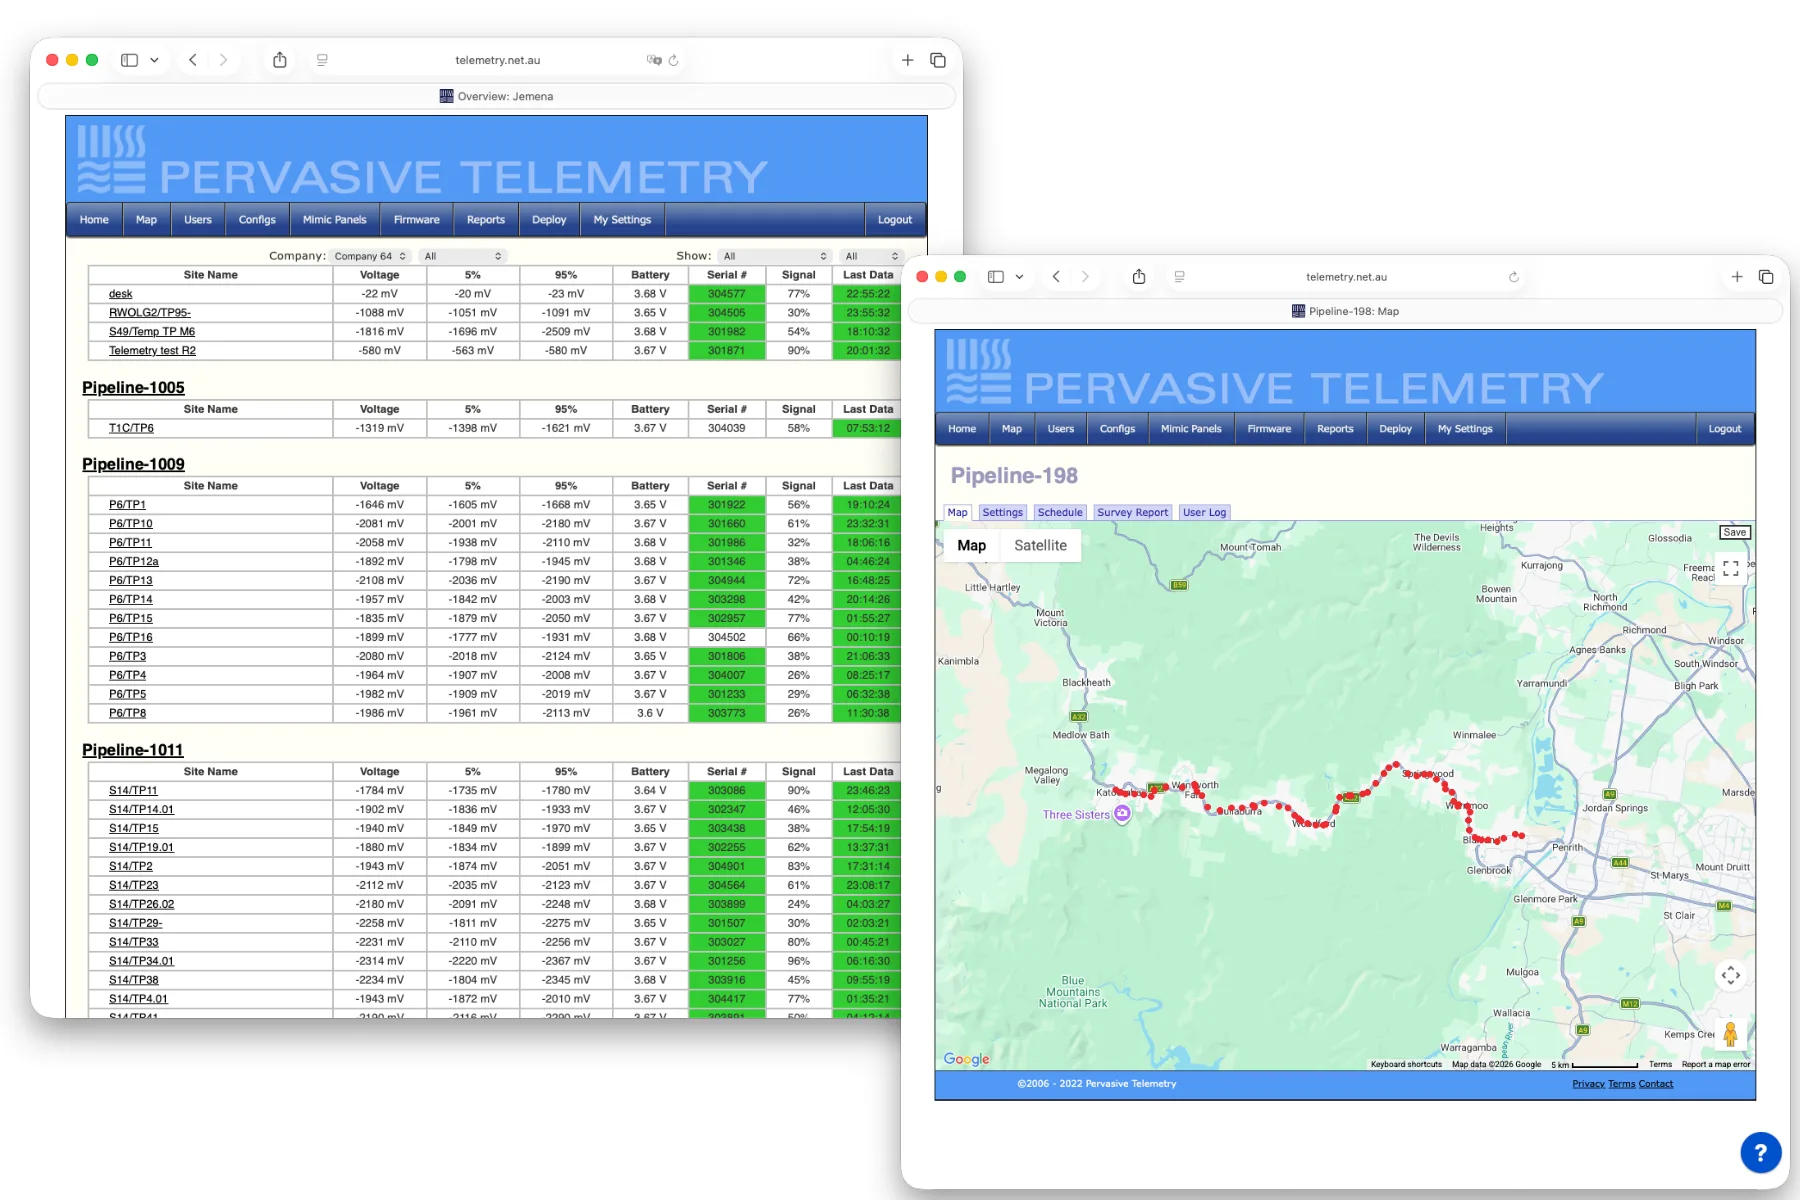Open the User Log tab

coord(1204,512)
